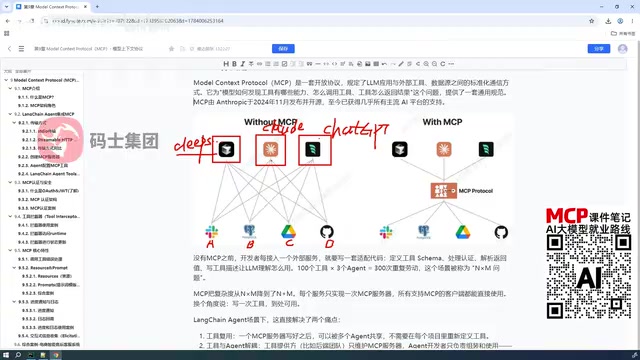This screenshot has height=360, width=640.
Task: Redo the last edit
Action: point(393,64)
